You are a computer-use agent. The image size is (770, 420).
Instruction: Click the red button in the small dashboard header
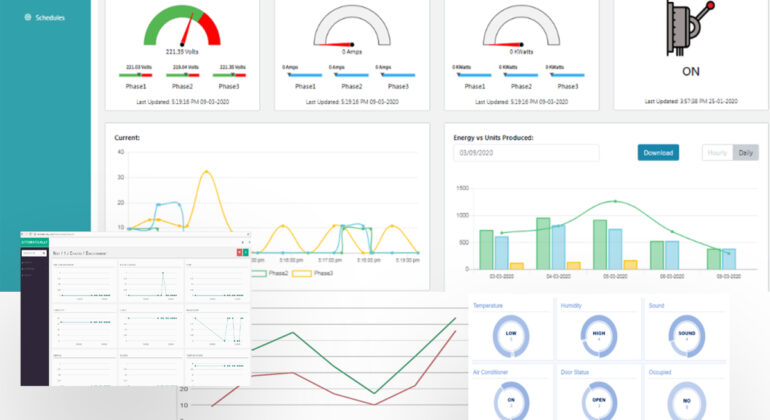[x=238, y=253]
